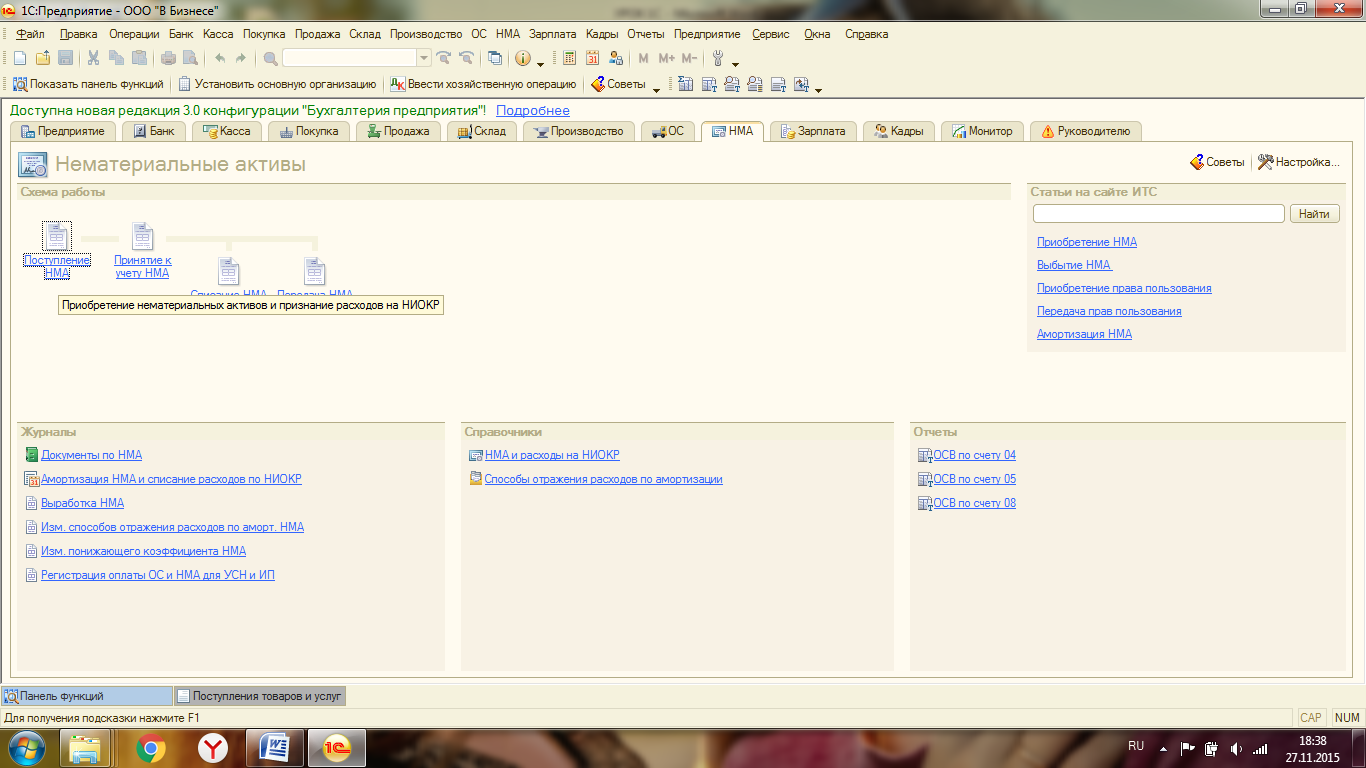Click the Help info icon
The image size is (1366, 768).
pos(523,58)
